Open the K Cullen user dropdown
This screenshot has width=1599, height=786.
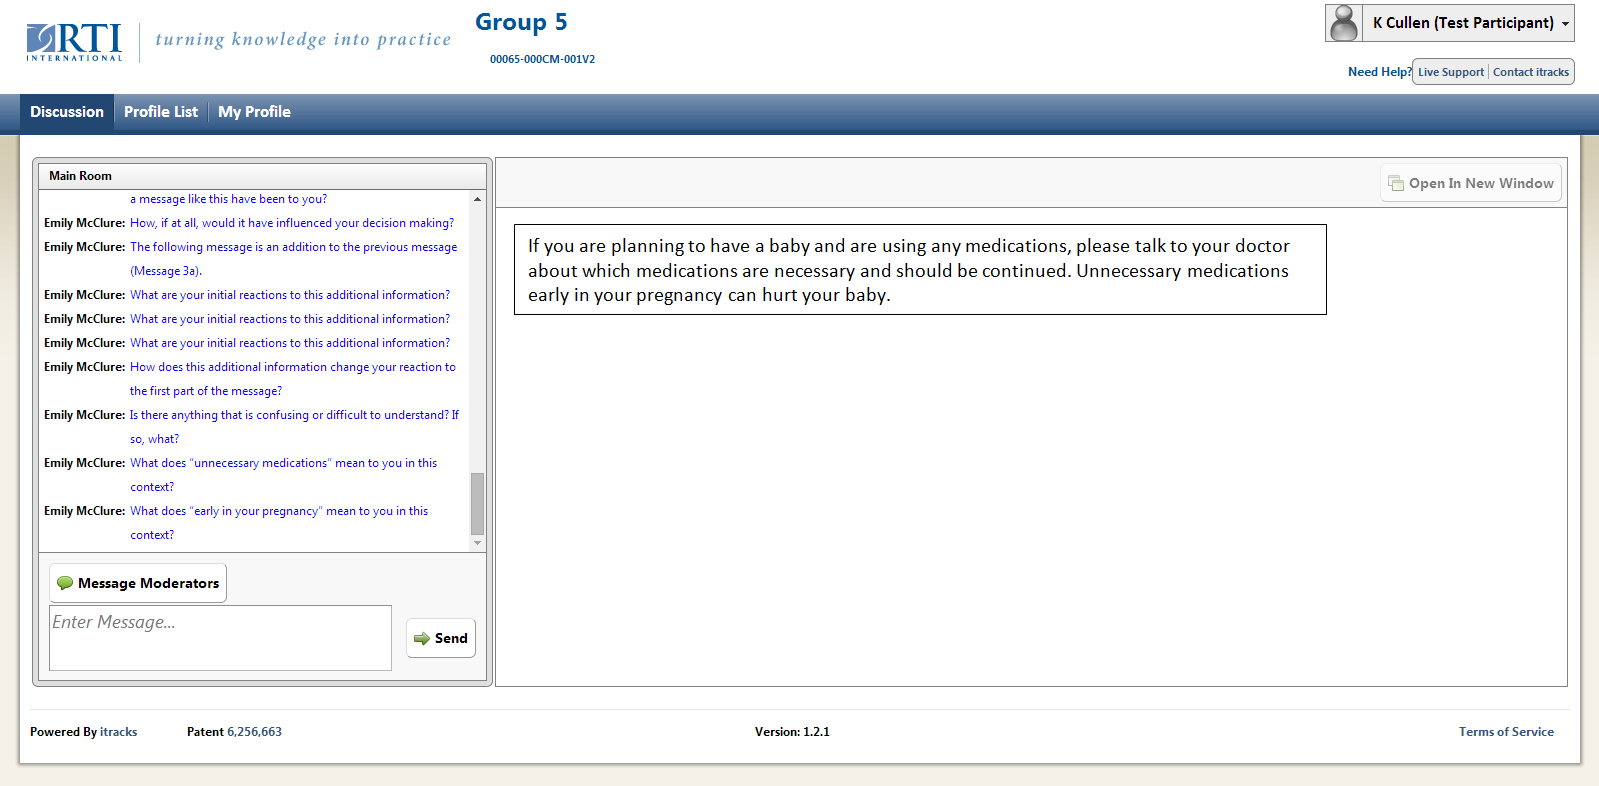tap(1450, 23)
